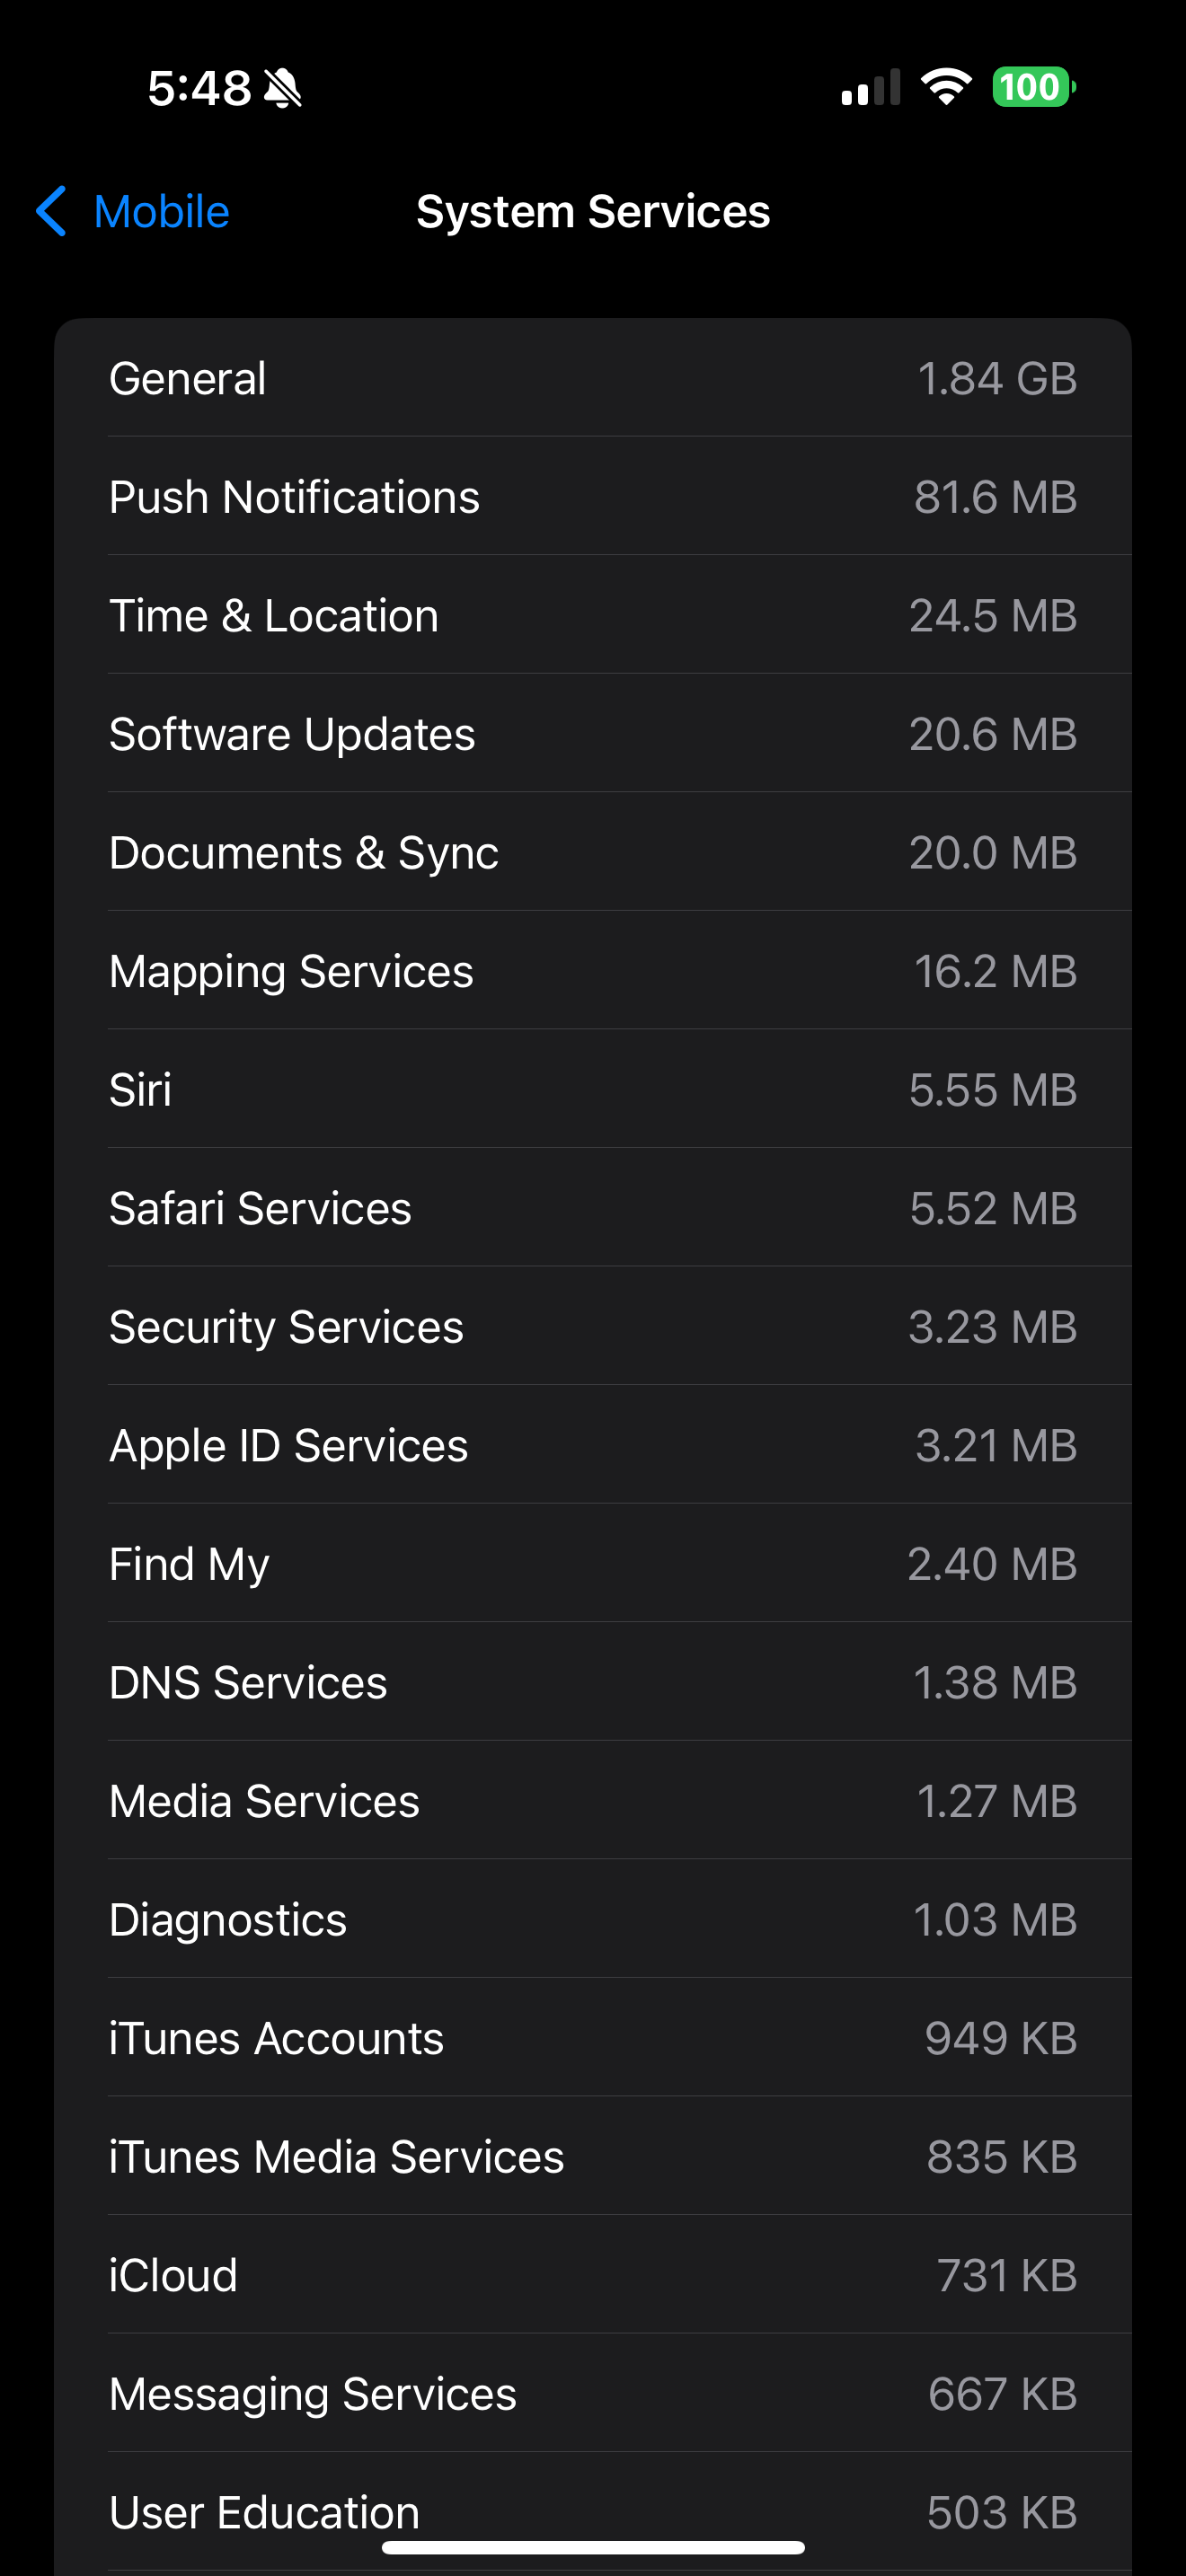Tap Mapping Services data entry
This screenshot has width=1186, height=2576.
coord(593,971)
